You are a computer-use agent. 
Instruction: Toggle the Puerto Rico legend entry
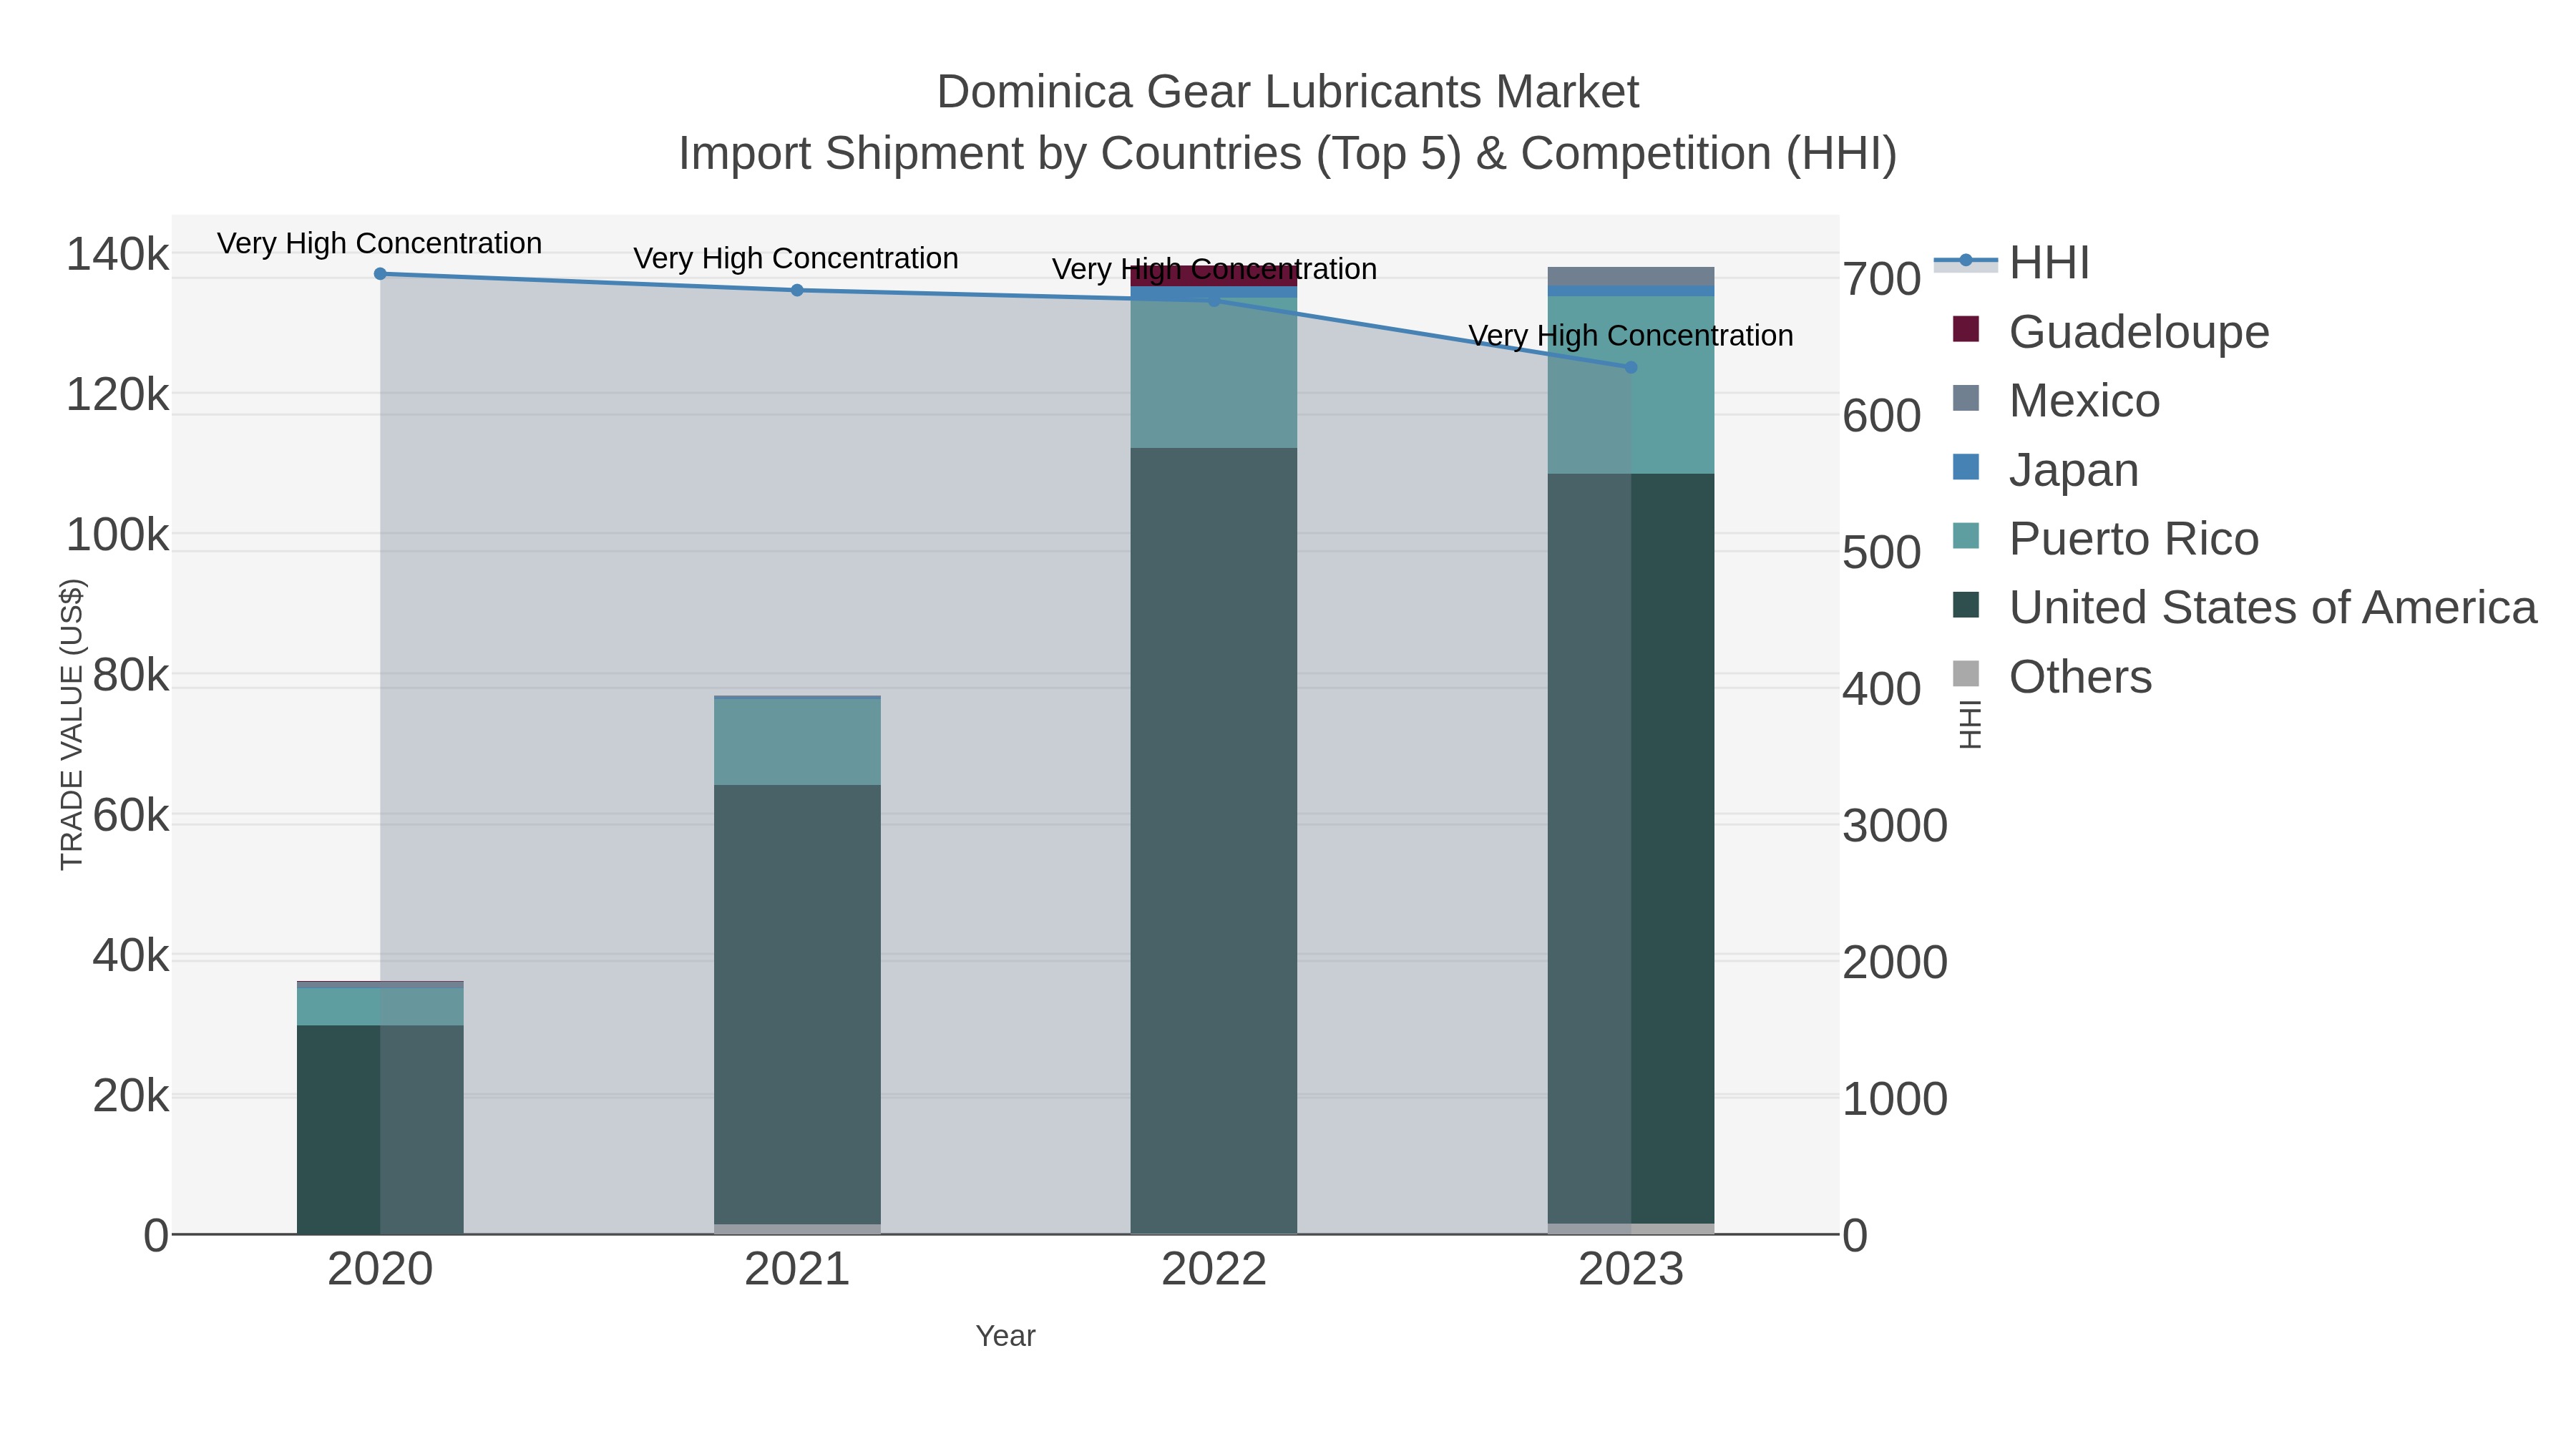point(2105,539)
